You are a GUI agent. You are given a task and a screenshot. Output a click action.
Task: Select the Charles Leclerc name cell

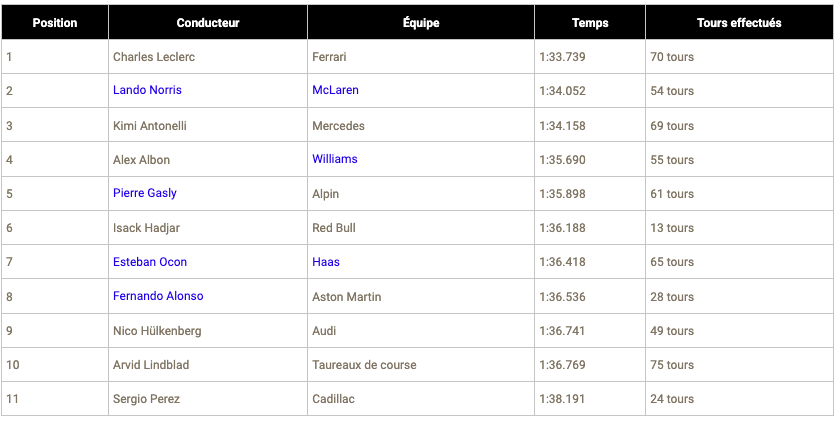coord(154,57)
